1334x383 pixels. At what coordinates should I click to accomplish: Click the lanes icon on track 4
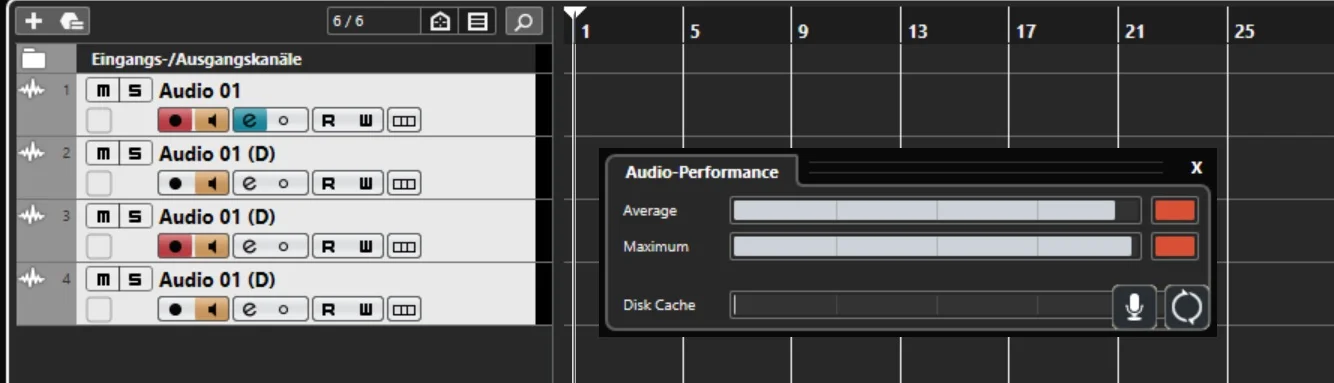coord(404,309)
